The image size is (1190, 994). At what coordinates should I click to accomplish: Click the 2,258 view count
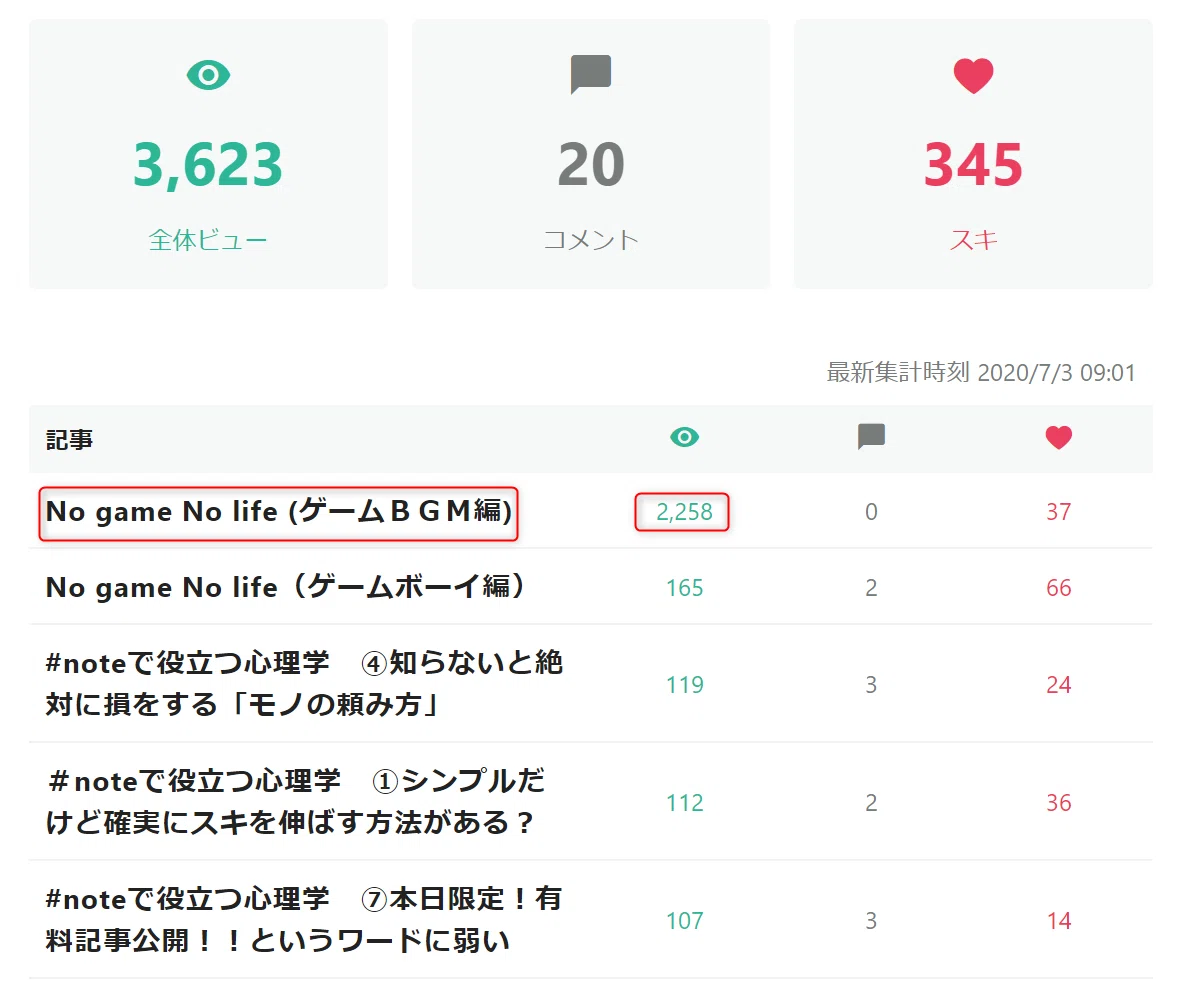pyautogui.click(x=685, y=512)
